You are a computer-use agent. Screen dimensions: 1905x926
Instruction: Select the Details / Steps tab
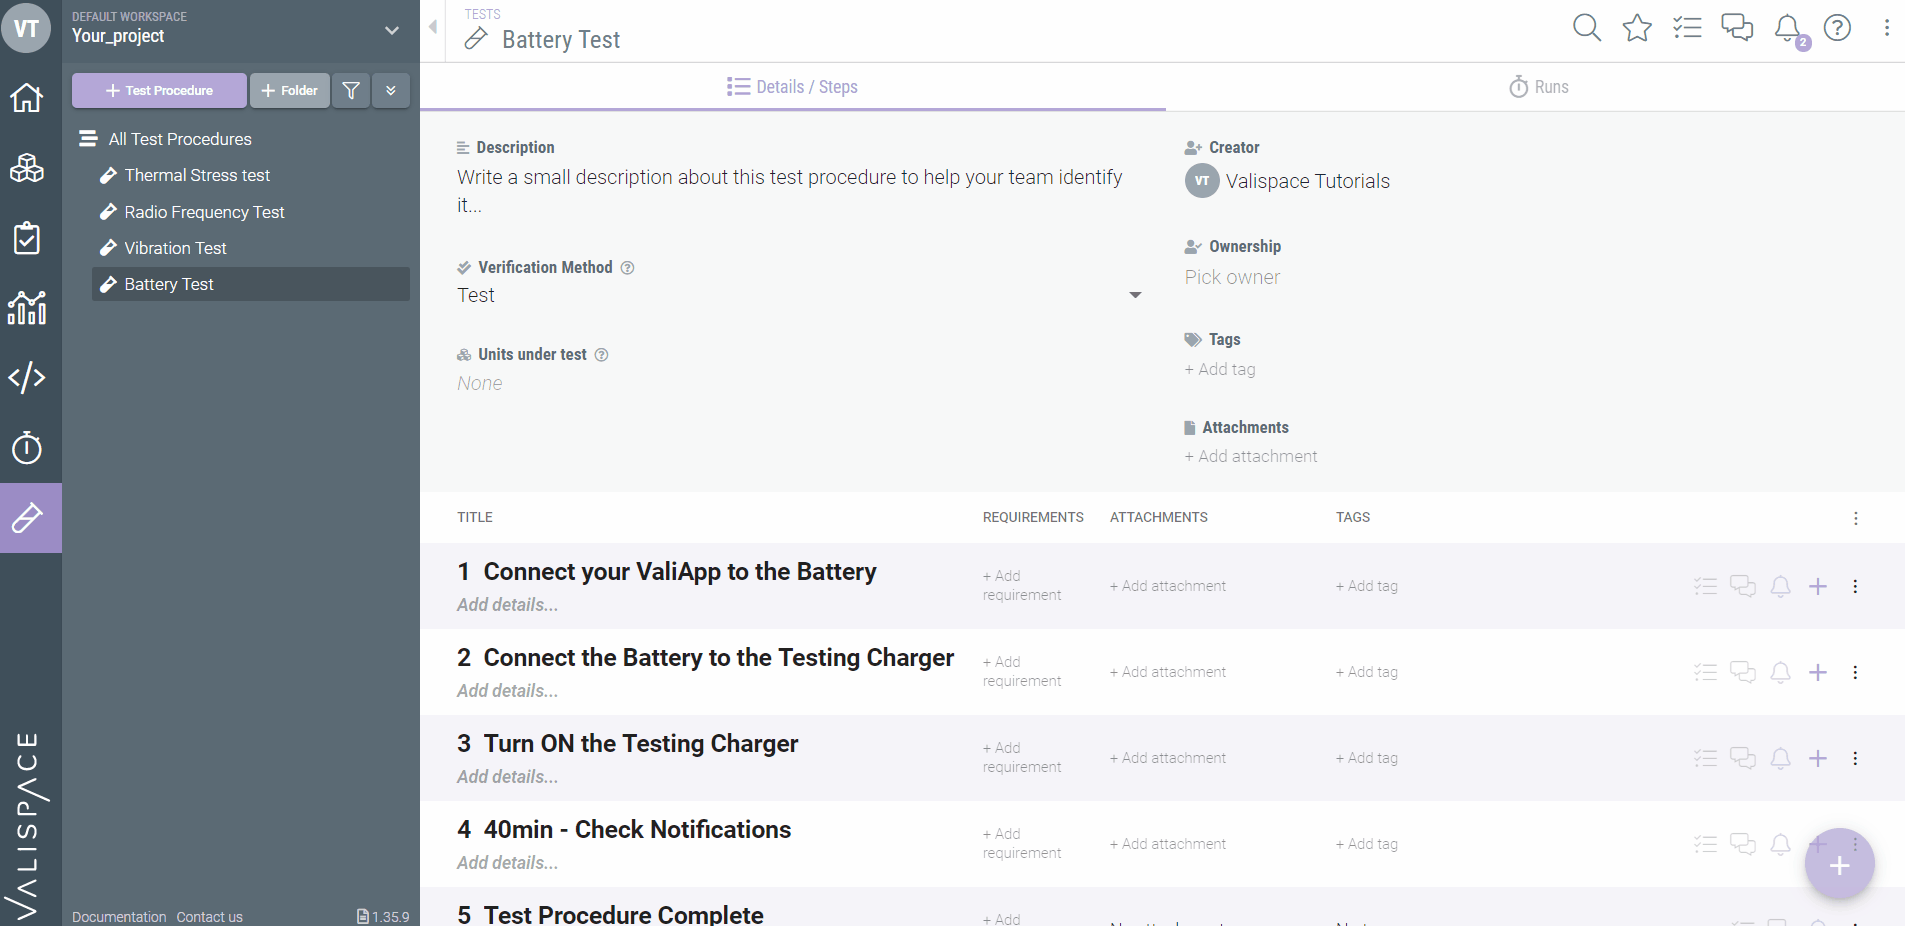[793, 87]
